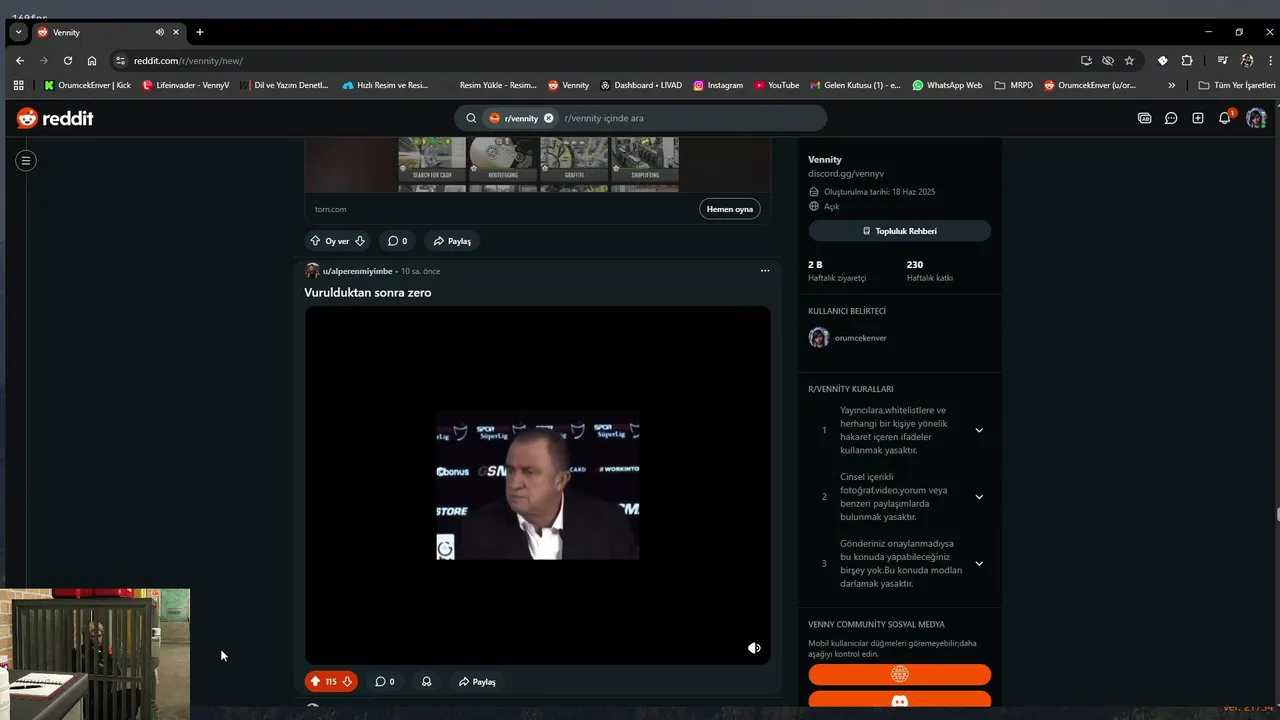
Task: Expand rule 3 about gönderi onayı
Action: pos(979,564)
